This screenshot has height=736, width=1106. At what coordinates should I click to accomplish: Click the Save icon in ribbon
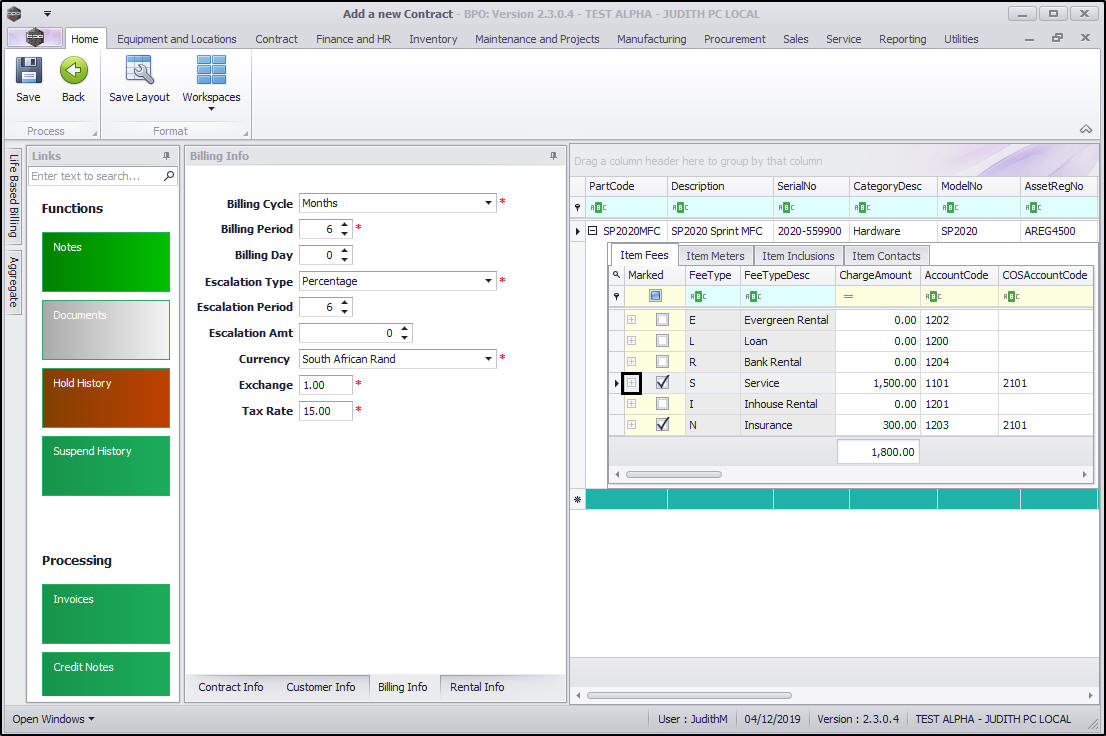(x=28, y=72)
